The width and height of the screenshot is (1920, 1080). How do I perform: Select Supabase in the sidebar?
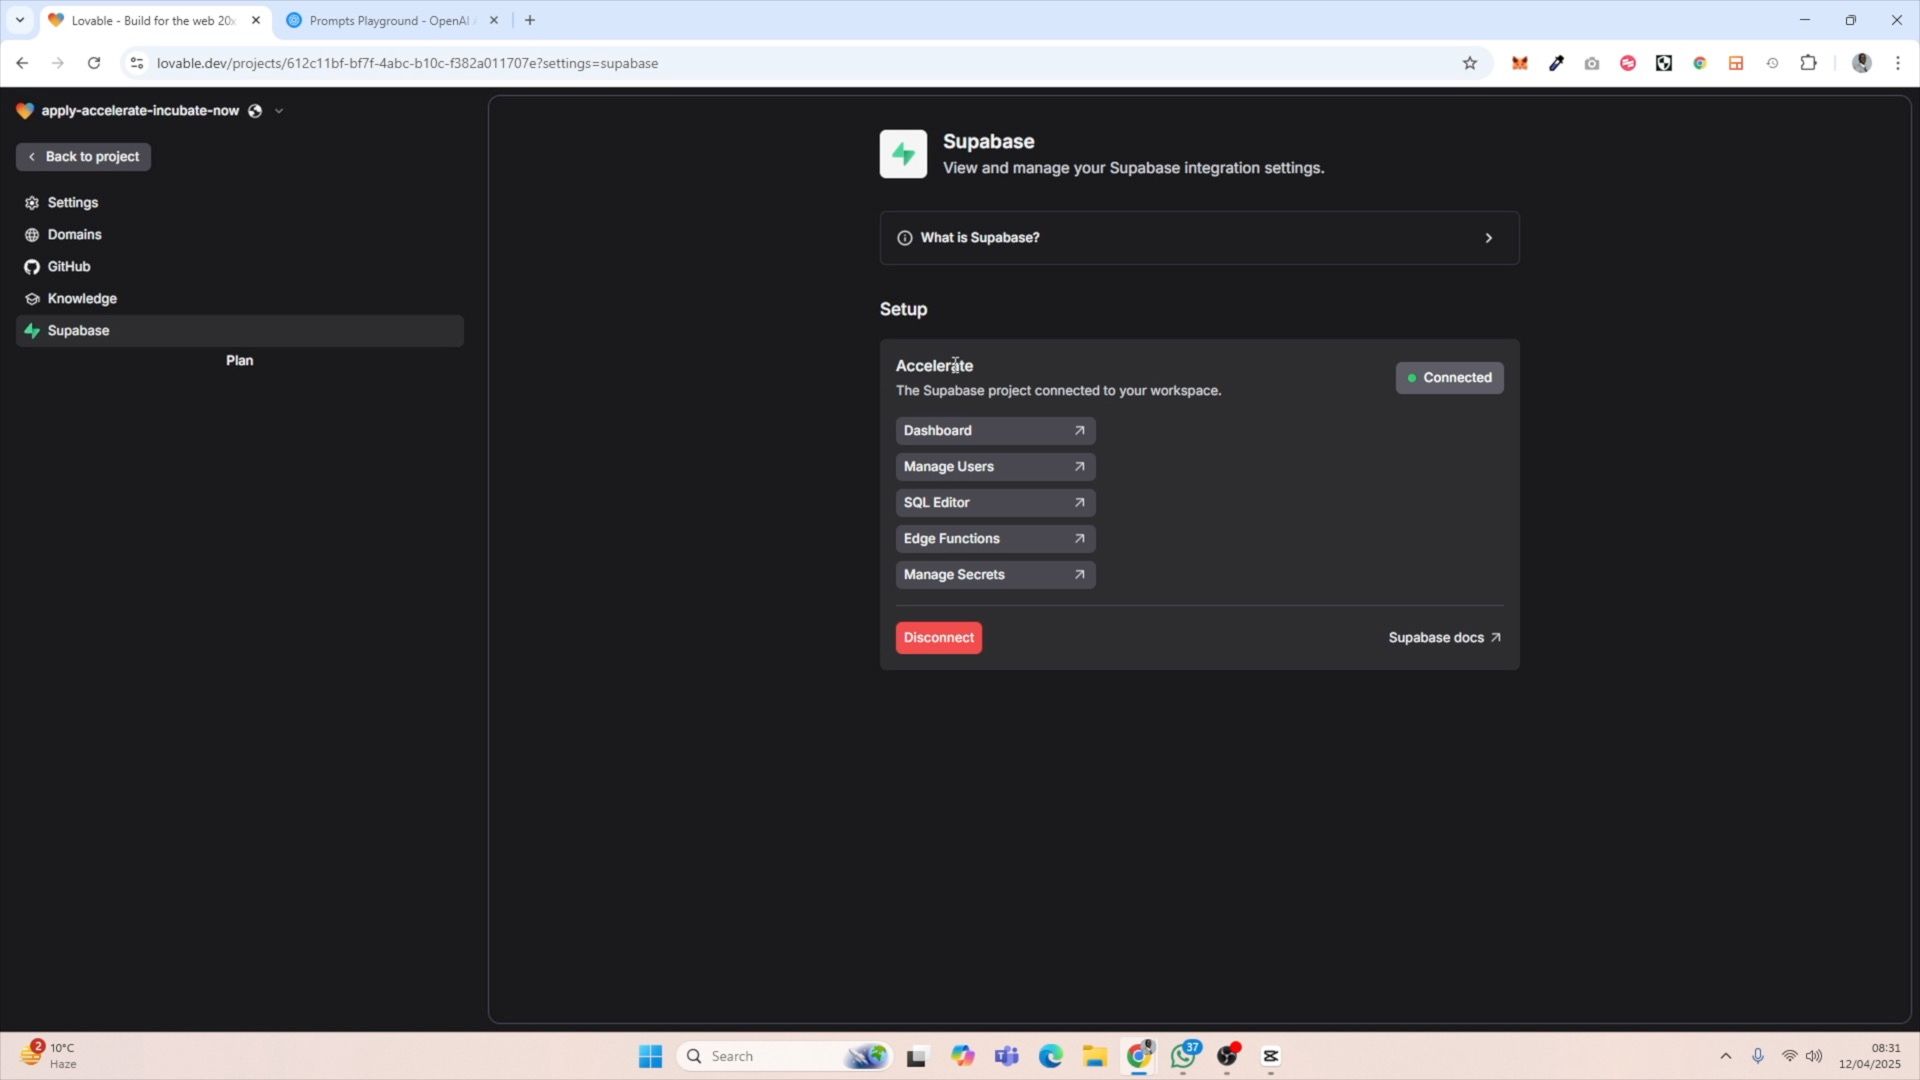pos(240,331)
